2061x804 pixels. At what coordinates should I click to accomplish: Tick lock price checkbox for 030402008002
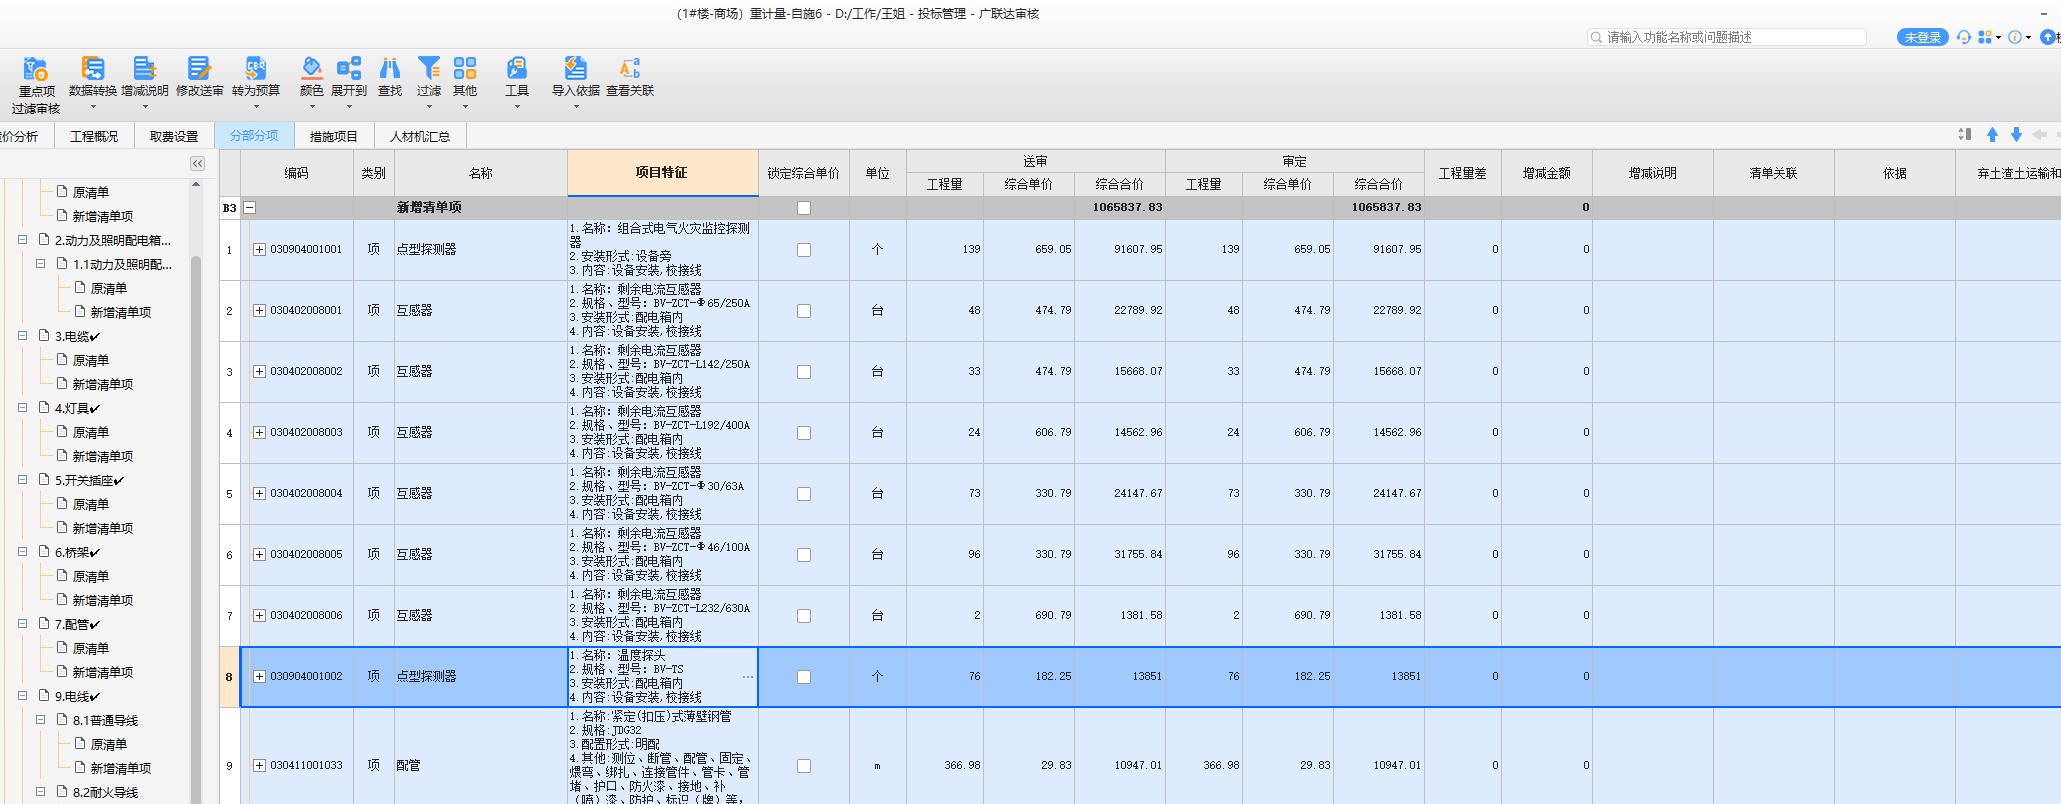804,372
